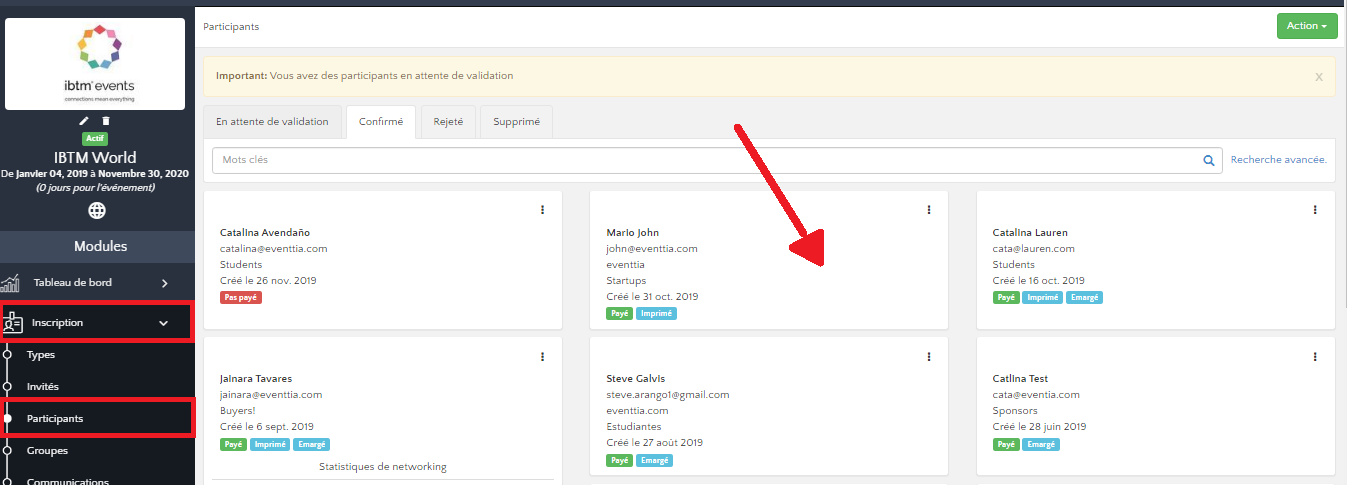Click the globe language icon in sidebar
The height and width of the screenshot is (485, 1347).
[x=97, y=210]
